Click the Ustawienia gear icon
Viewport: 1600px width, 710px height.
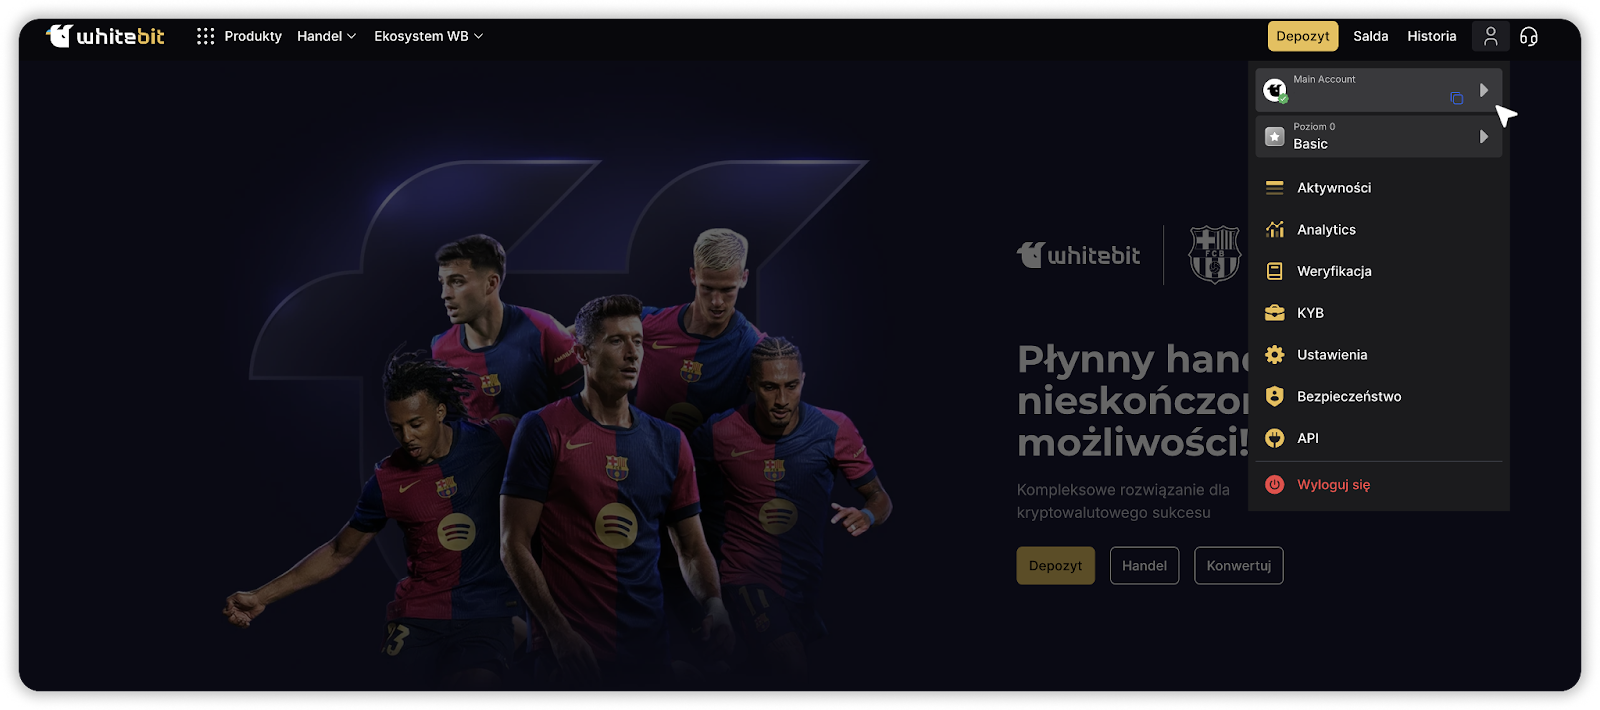[x=1274, y=355]
